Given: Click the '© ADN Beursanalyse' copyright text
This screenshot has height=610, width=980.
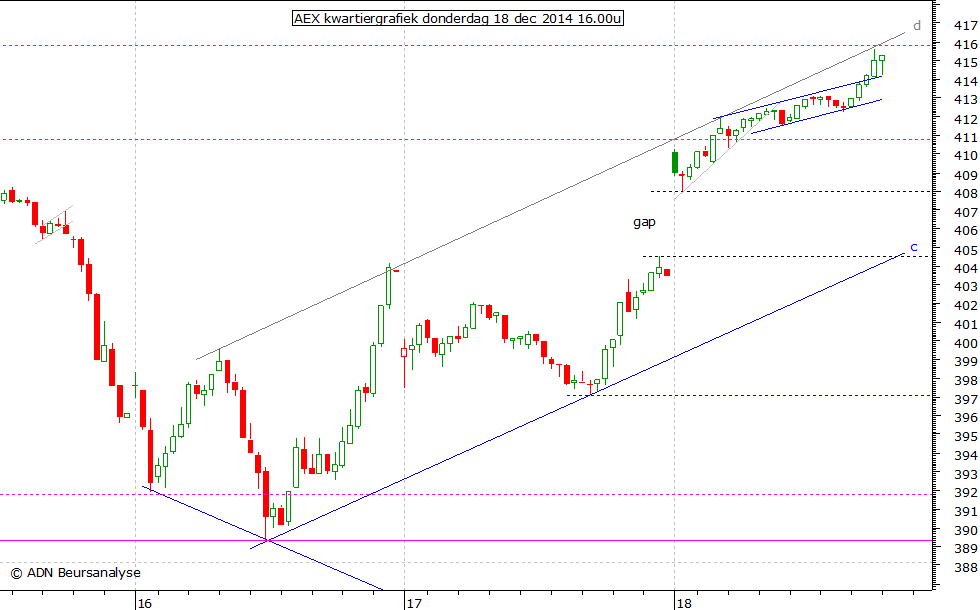Looking at the screenshot, I should 76,572.
